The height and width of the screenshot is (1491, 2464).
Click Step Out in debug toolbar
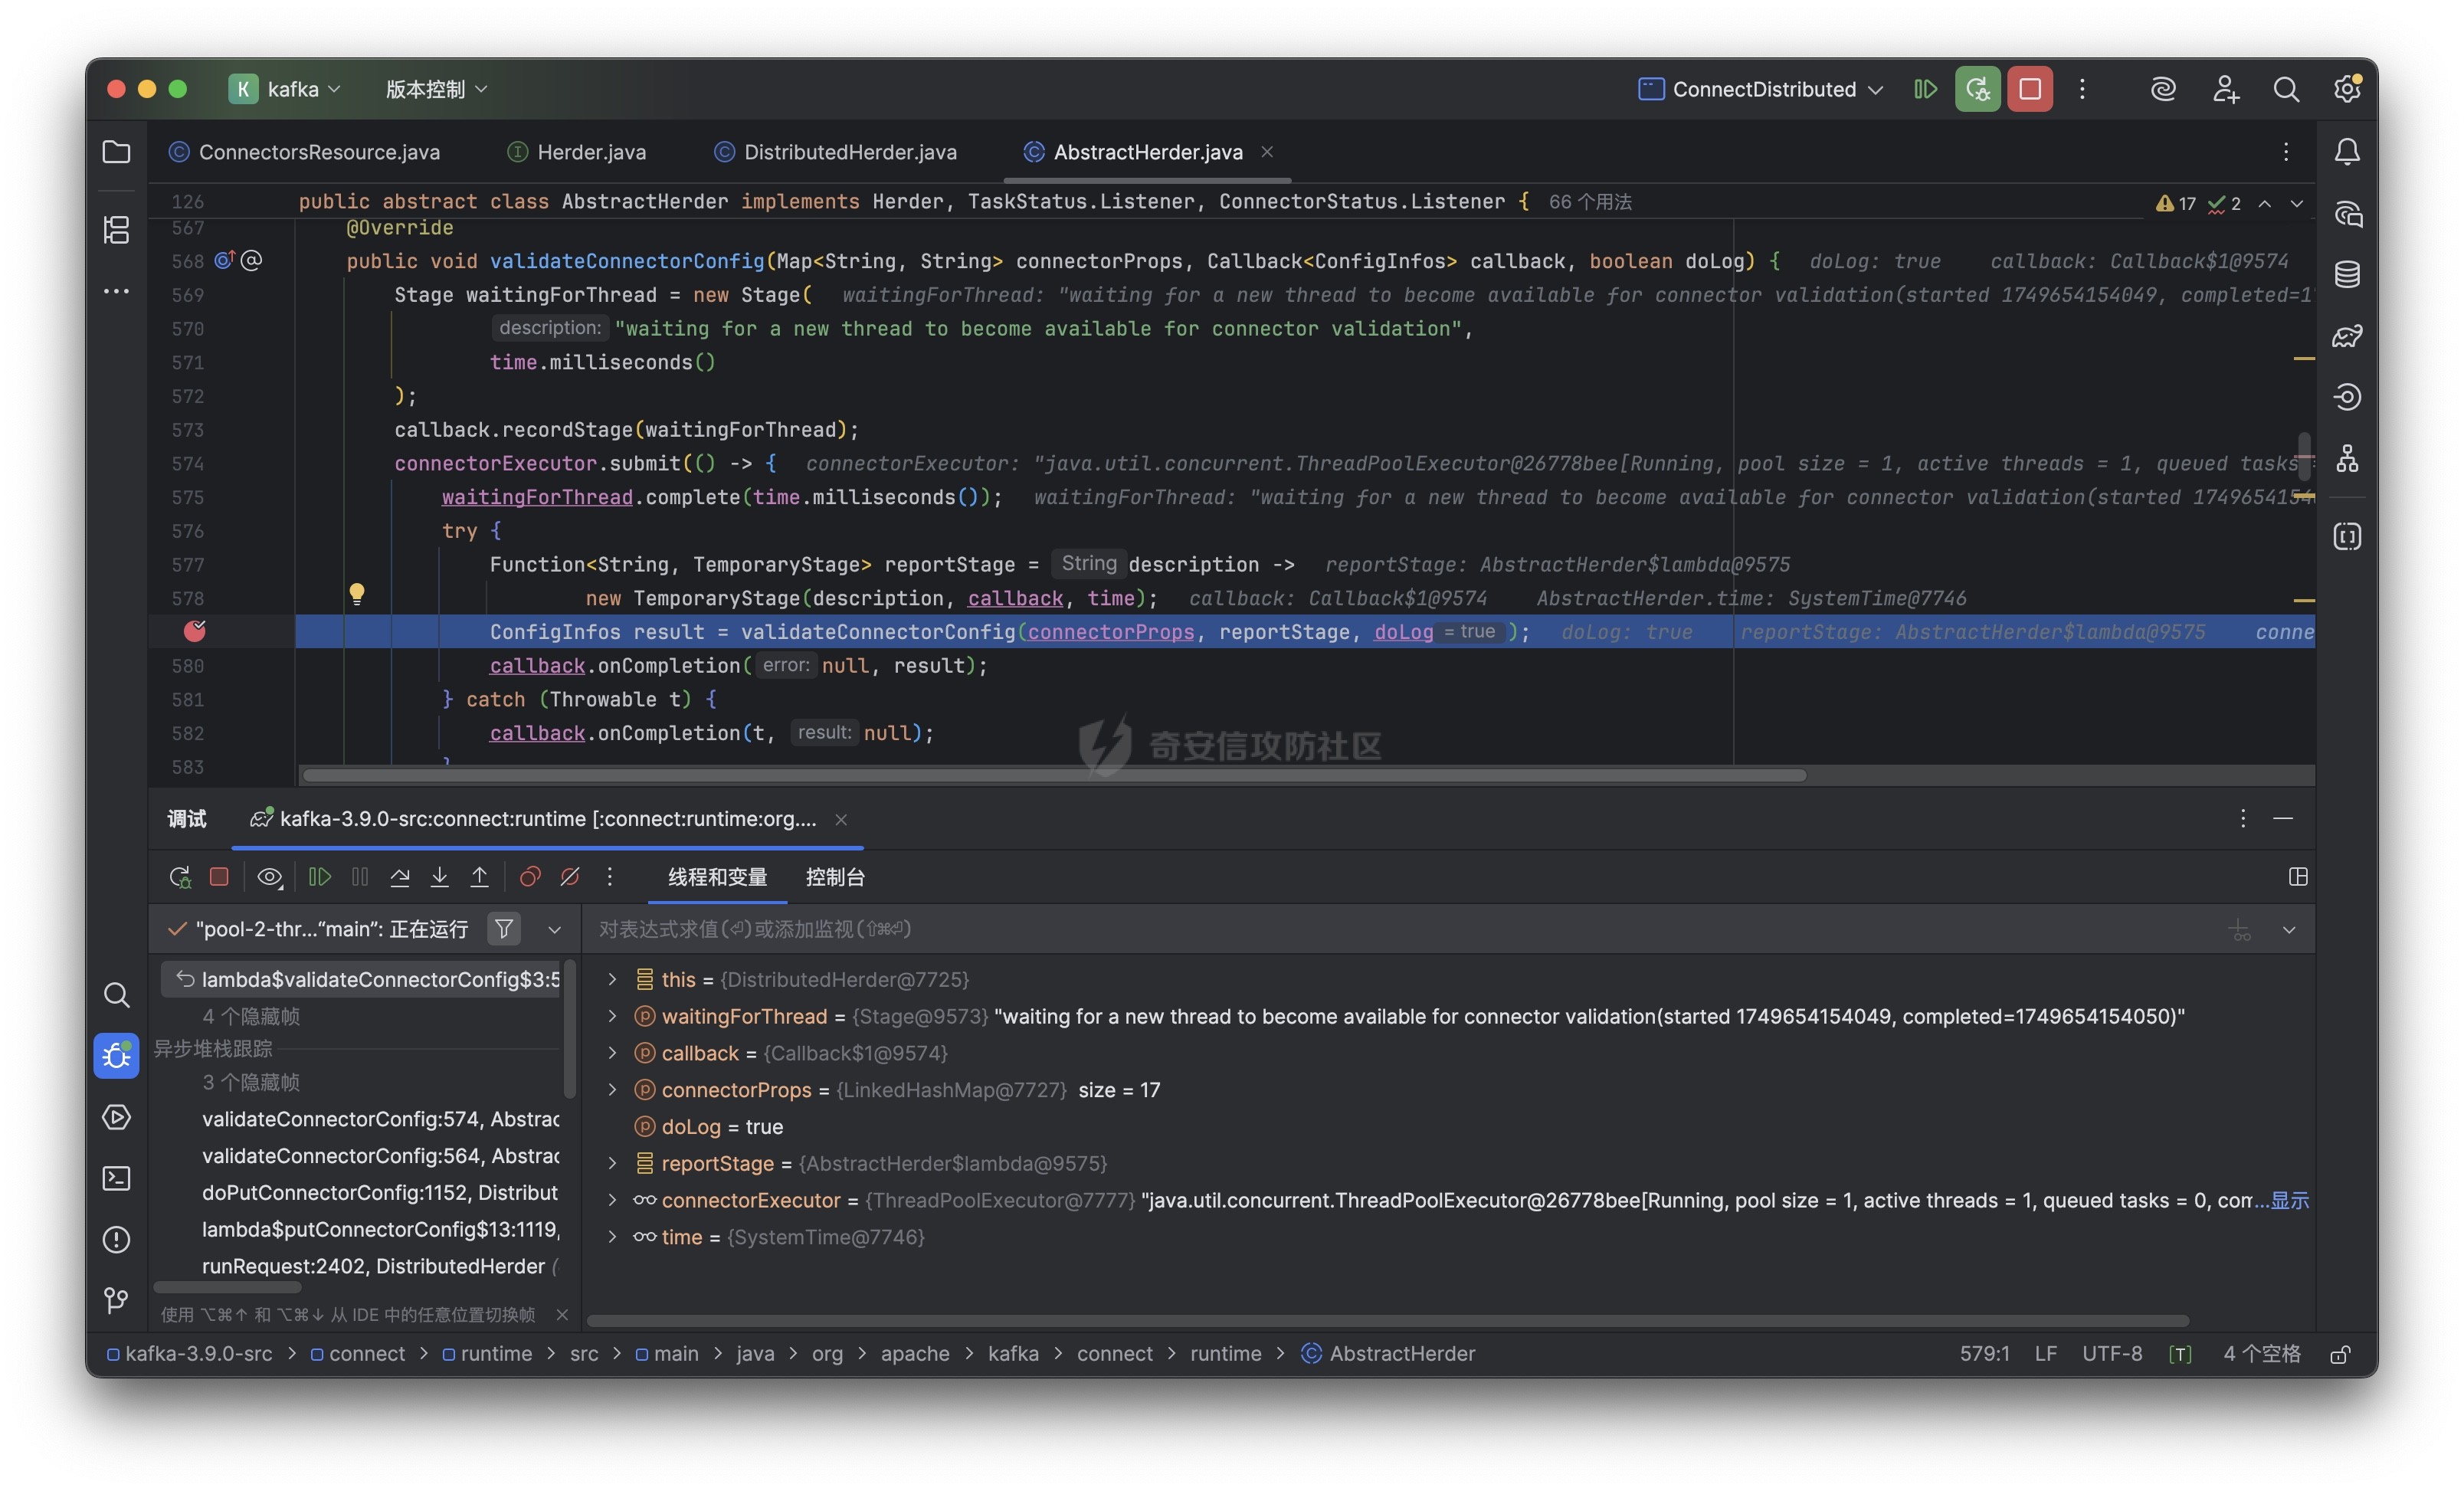tap(479, 877)
